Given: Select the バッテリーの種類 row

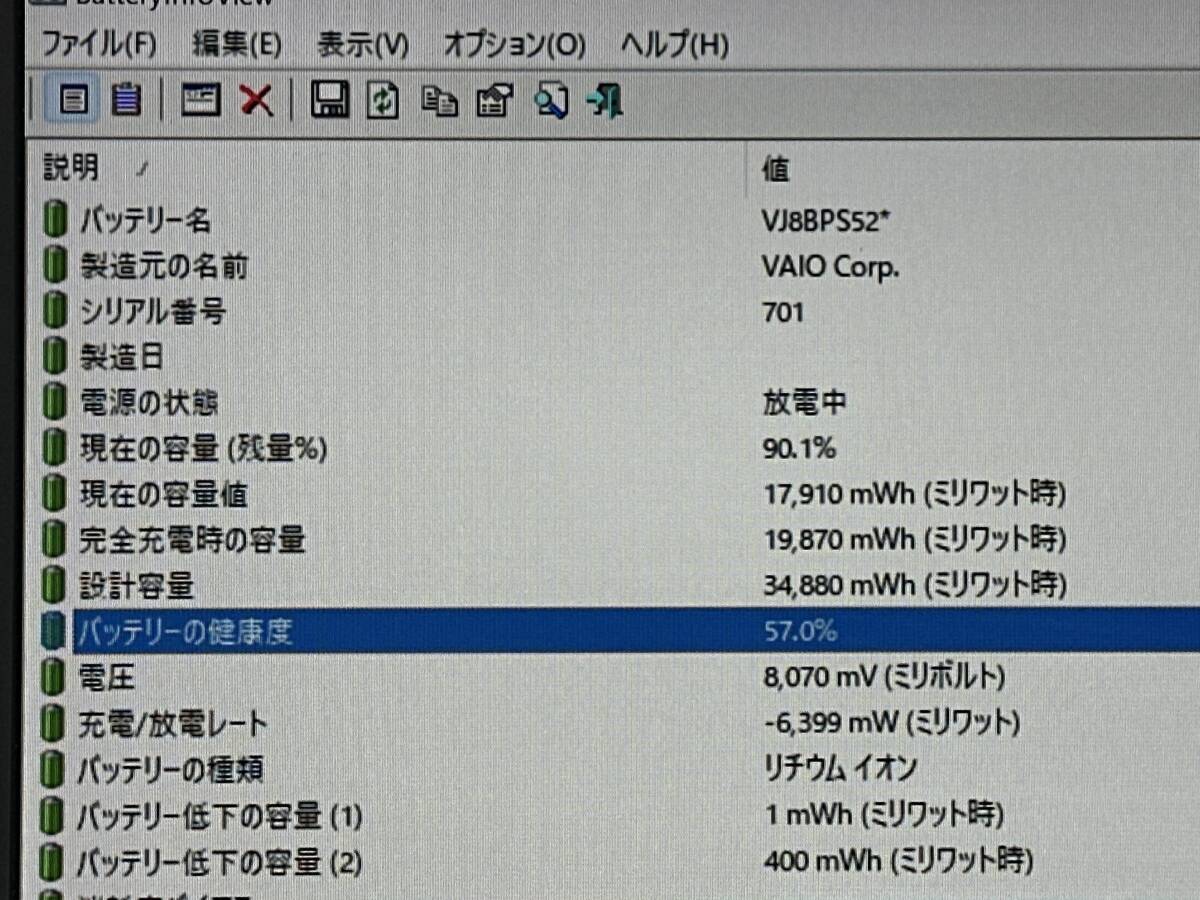Looking at the screenshot, I should pyautogui.click(x=620, y=770).
